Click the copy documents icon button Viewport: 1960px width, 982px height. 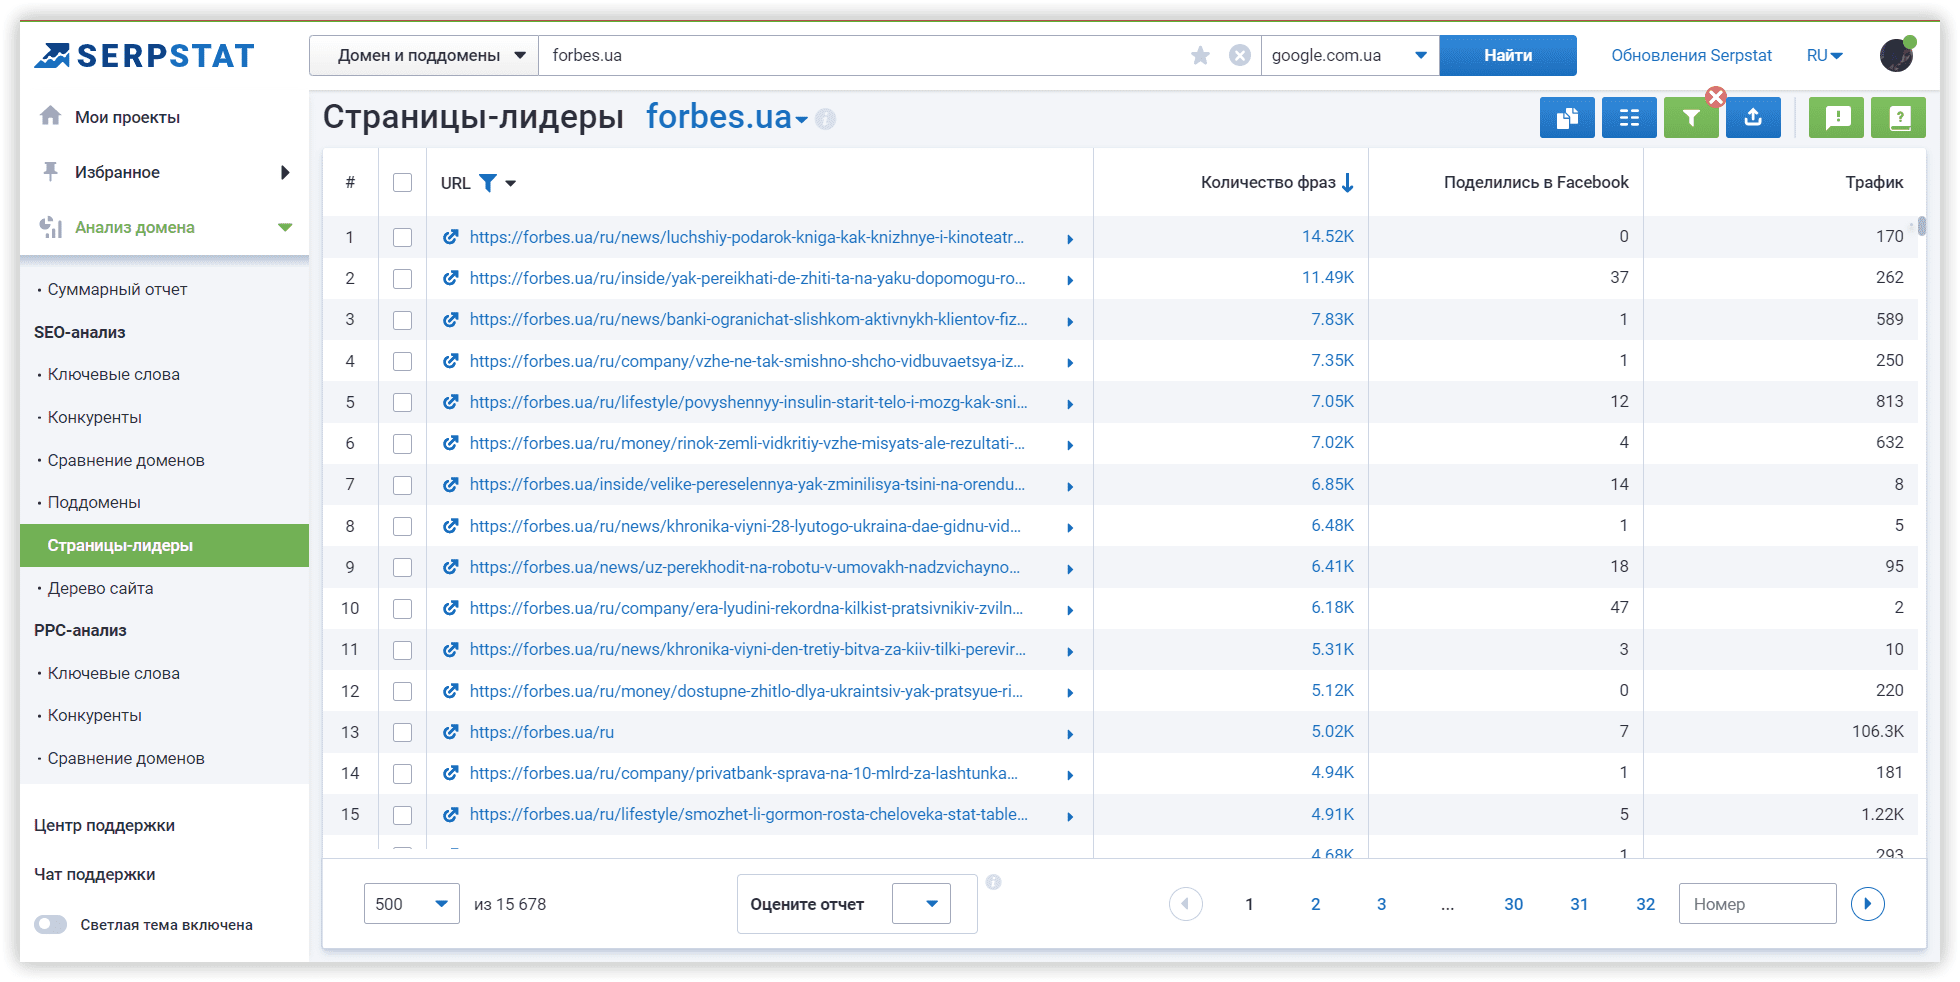[1567, 118]
